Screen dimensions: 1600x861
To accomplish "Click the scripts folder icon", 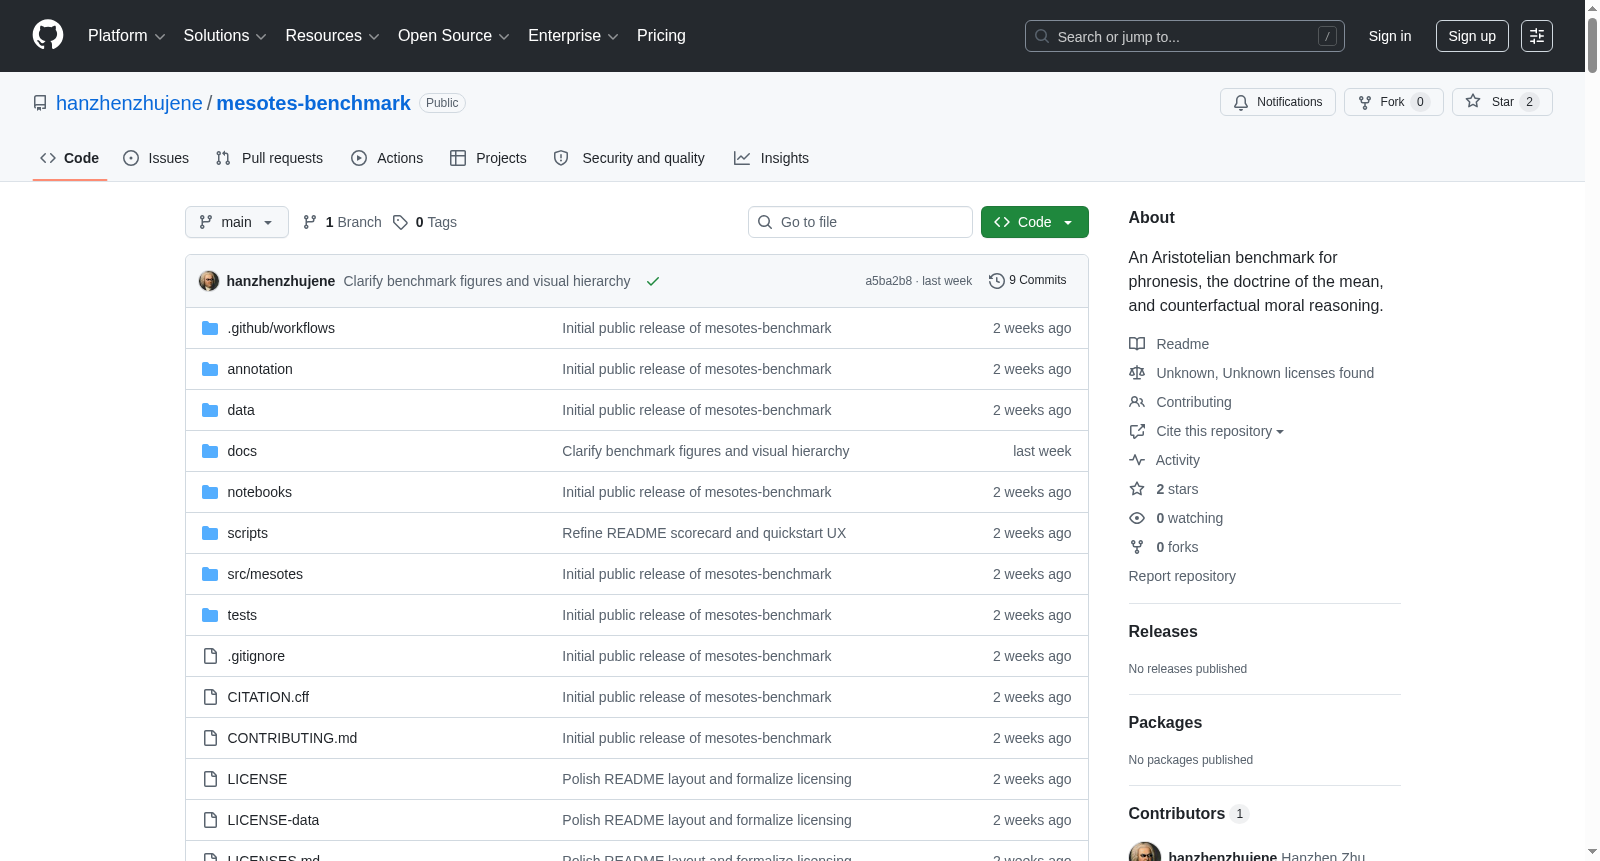I will [x=210, y=533].
